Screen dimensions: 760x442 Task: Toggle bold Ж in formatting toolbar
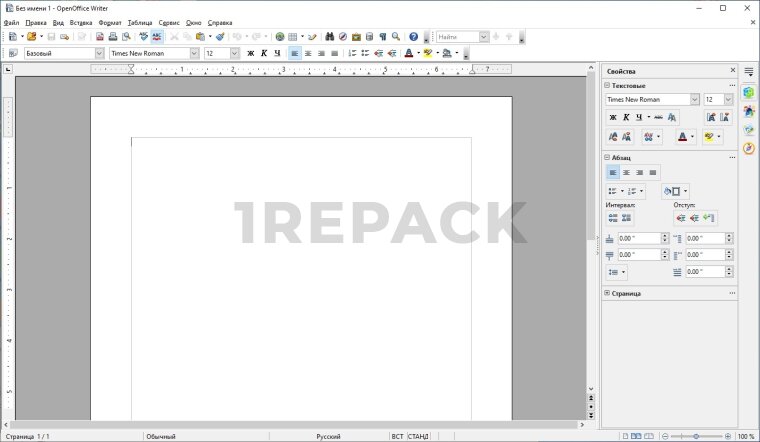[251, 53]
